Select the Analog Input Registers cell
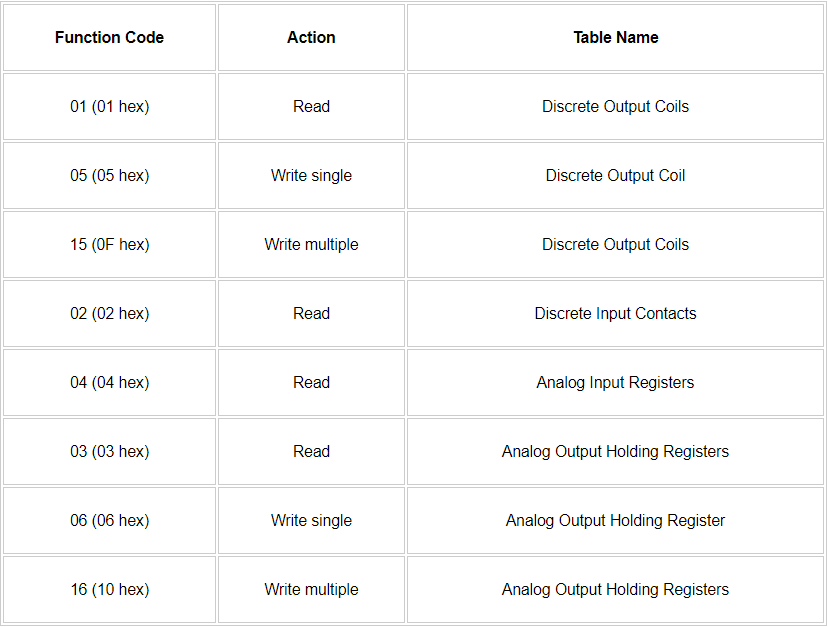The height and width of the screenshot is (627, 828). 615,382
